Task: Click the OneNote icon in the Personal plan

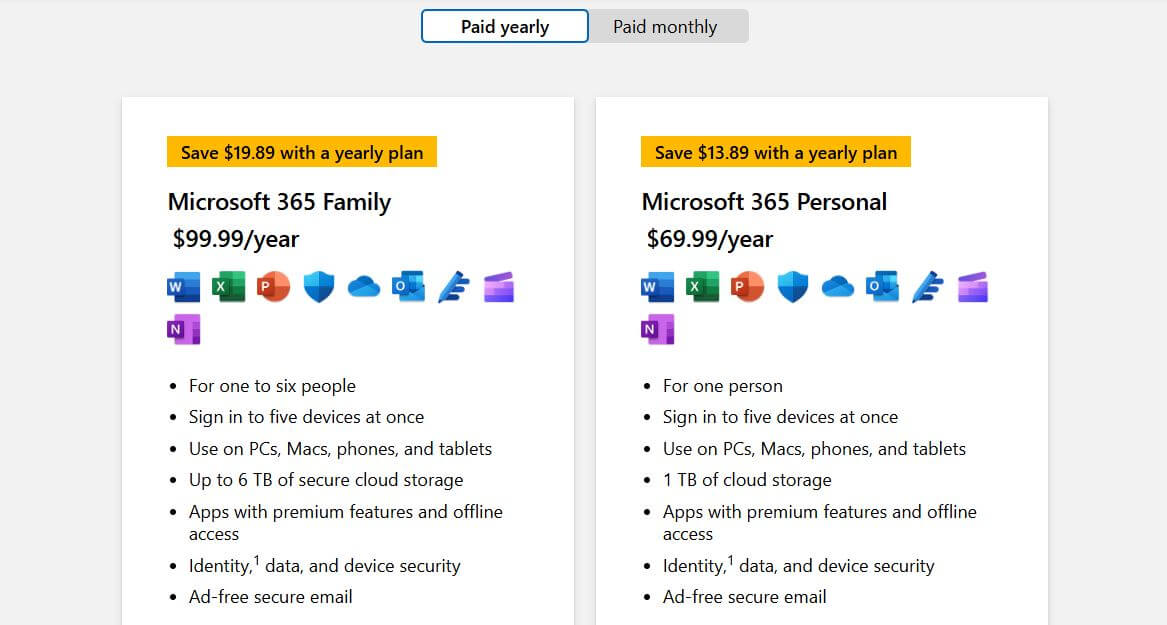Action: point(657,328)
